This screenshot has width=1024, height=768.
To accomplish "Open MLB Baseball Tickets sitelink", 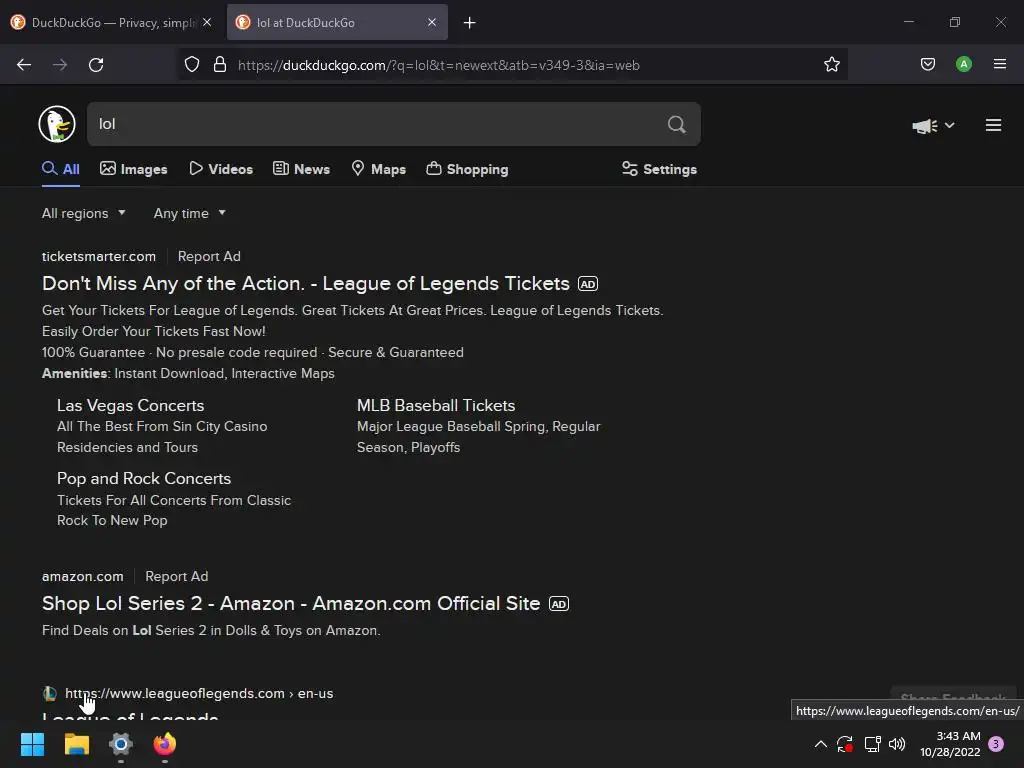I will pyautogui.click(x=436, y=406).
